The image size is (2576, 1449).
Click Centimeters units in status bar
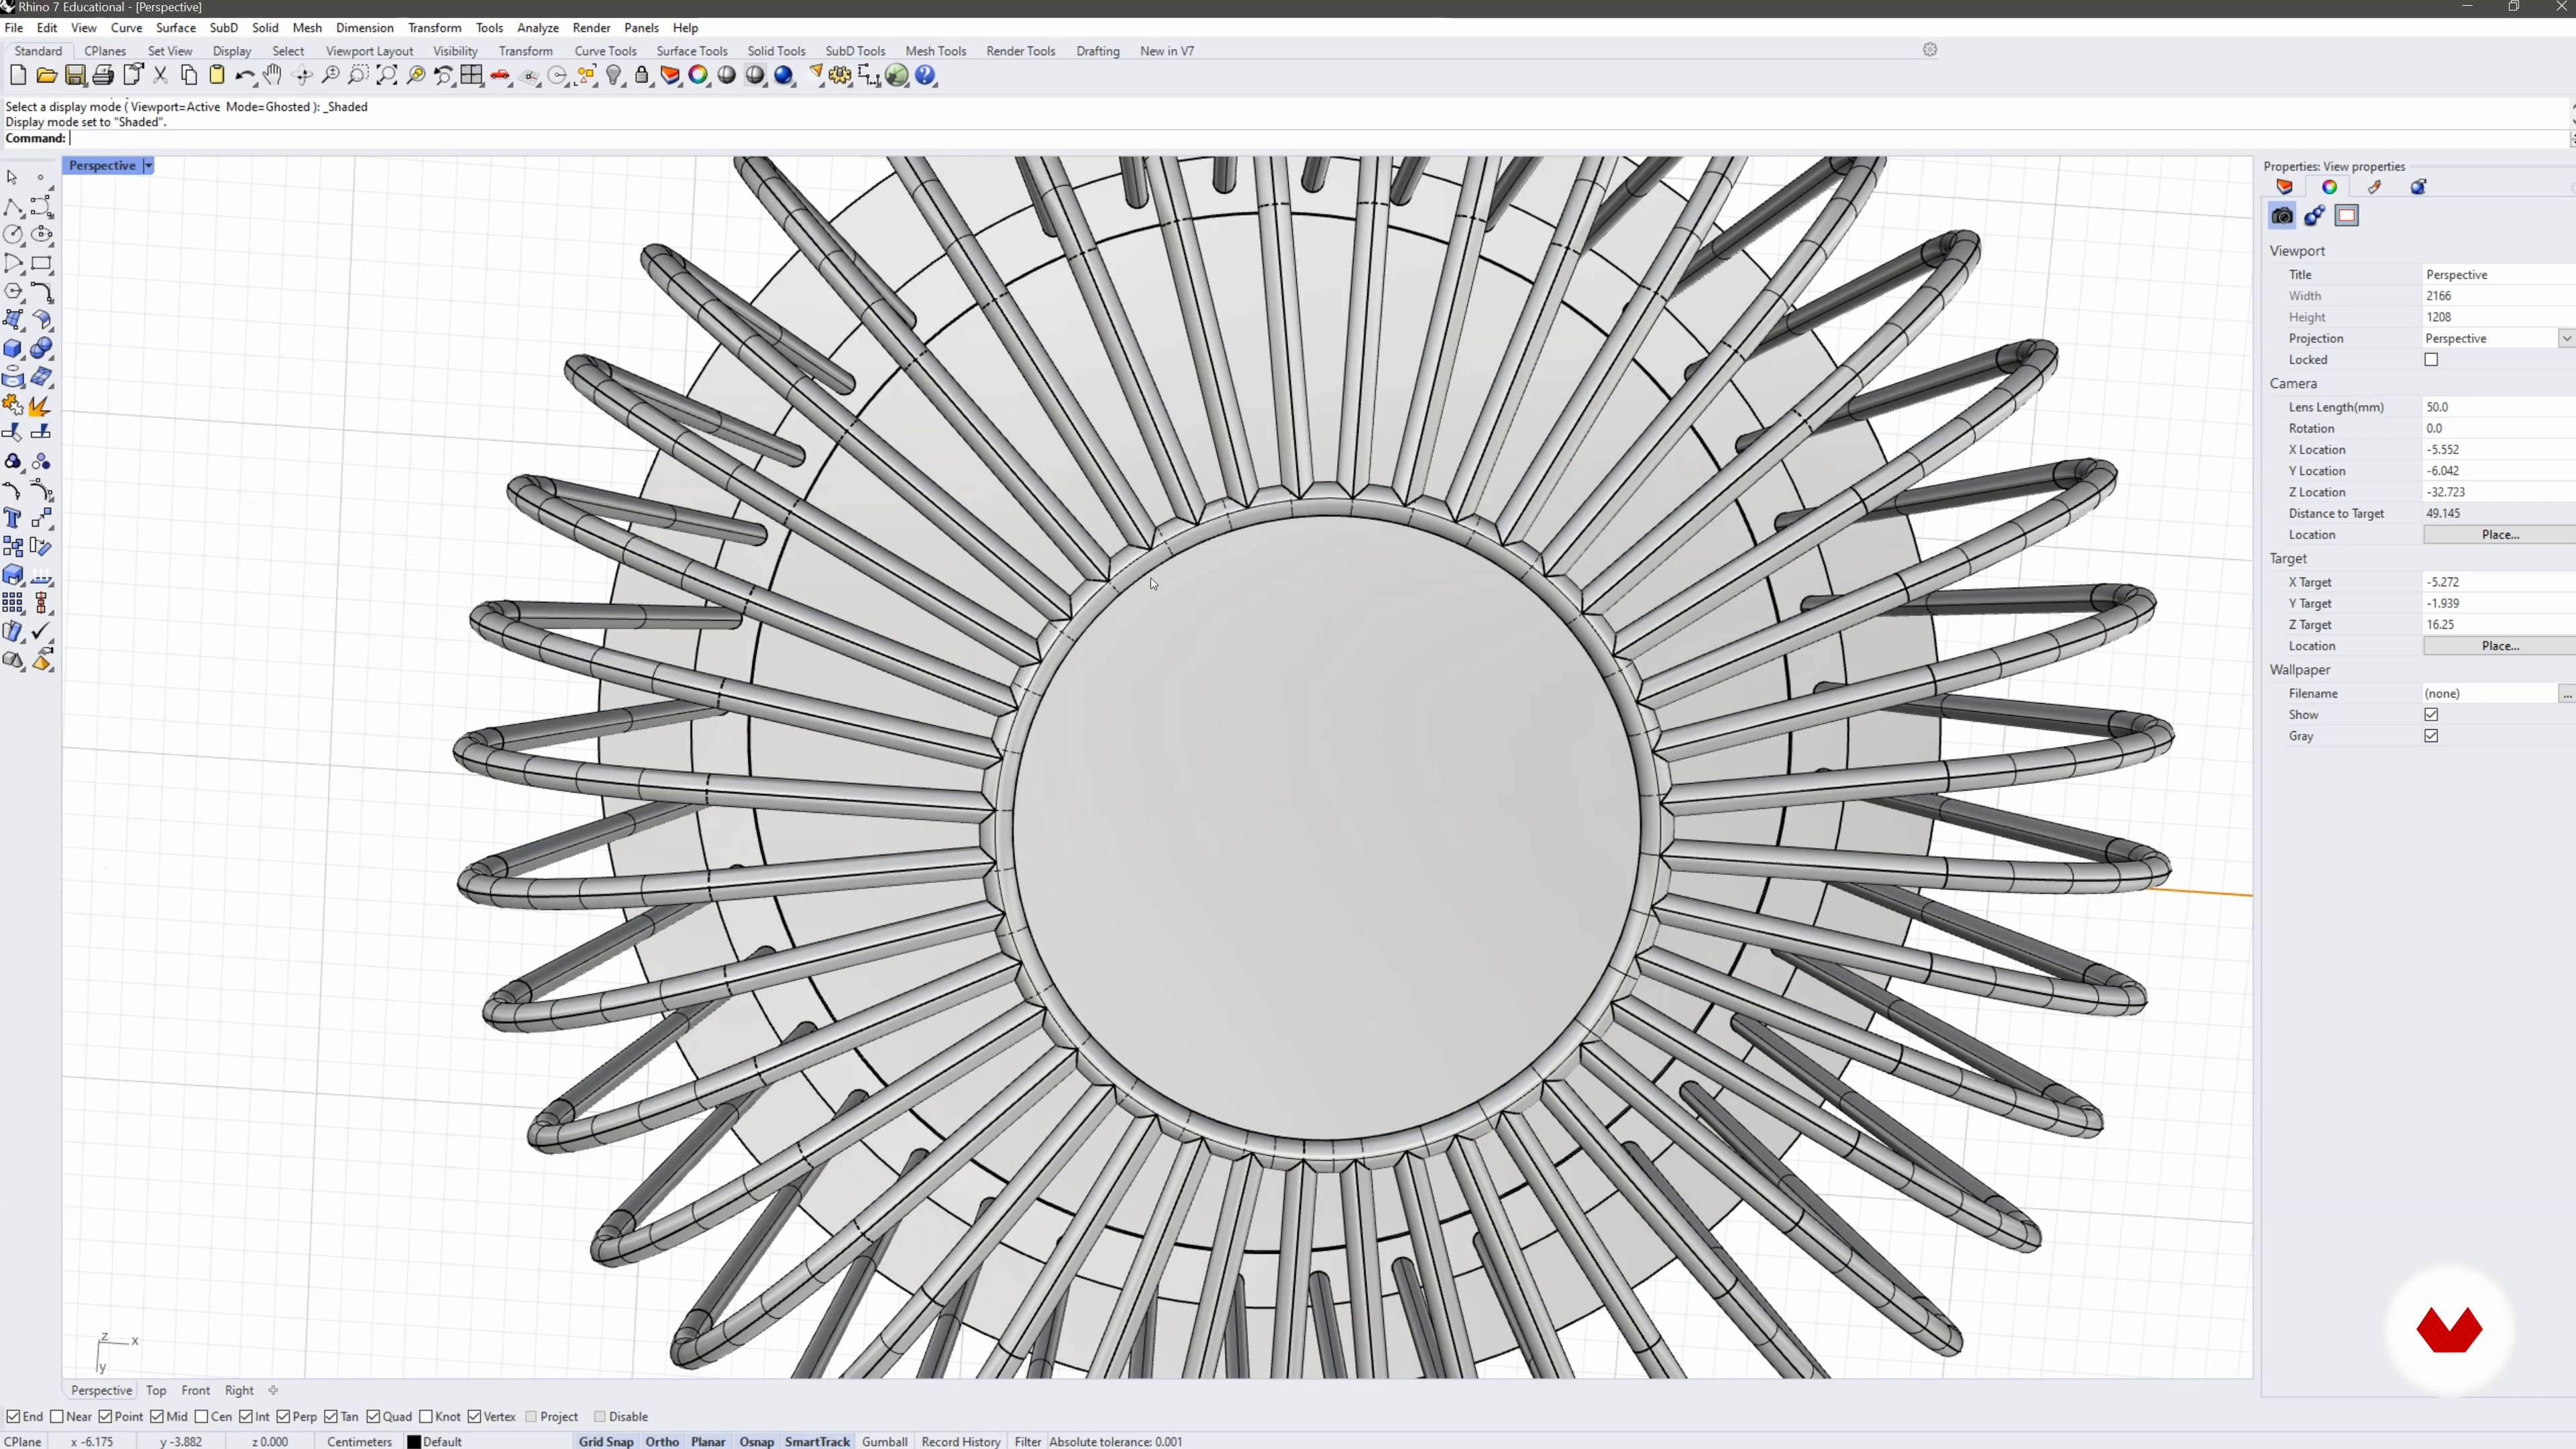359,1442
